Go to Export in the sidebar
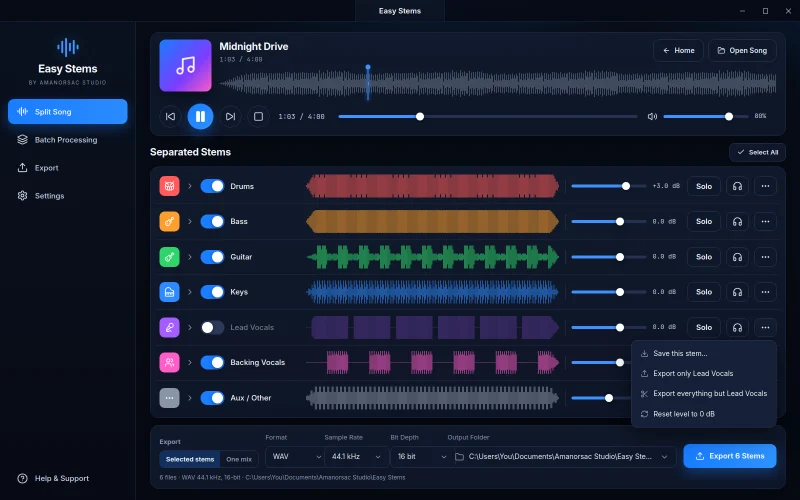Viewport: 800px width, 500px height. (67, 168)
